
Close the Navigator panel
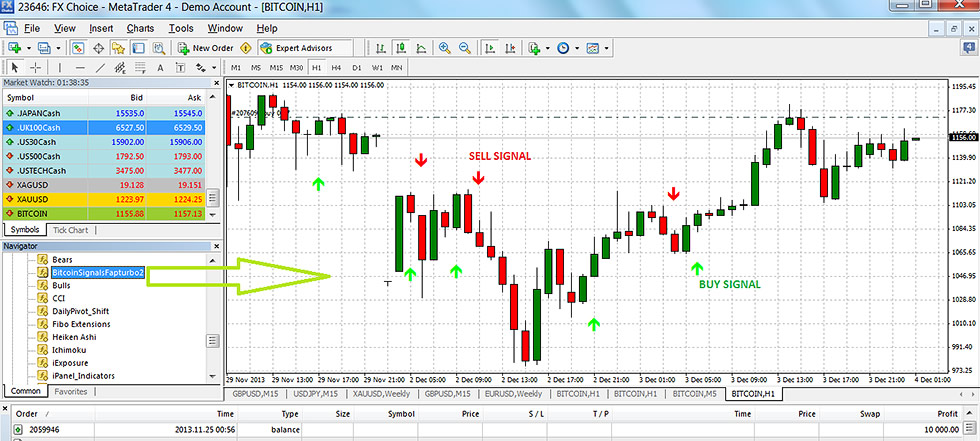tap(217, 247)
